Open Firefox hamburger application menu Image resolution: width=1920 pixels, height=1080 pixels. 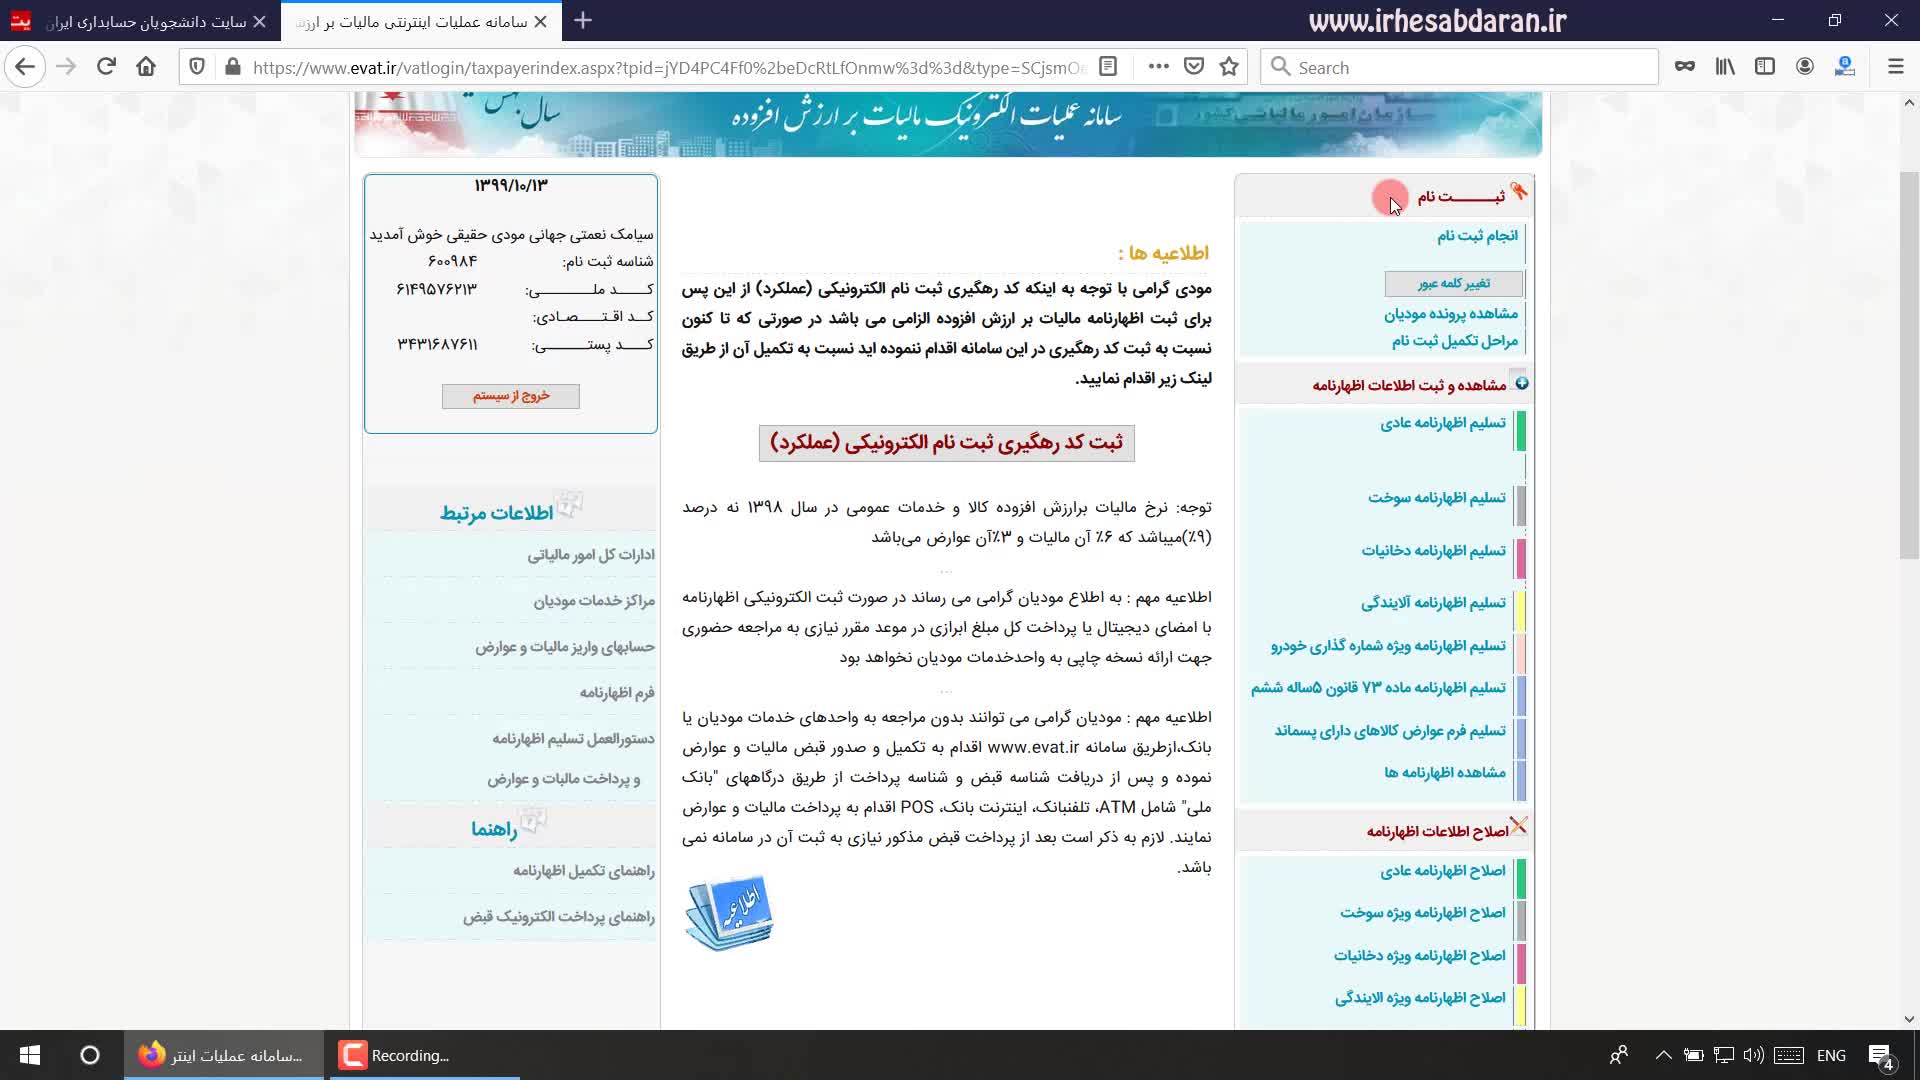(x=1895, y=67)
